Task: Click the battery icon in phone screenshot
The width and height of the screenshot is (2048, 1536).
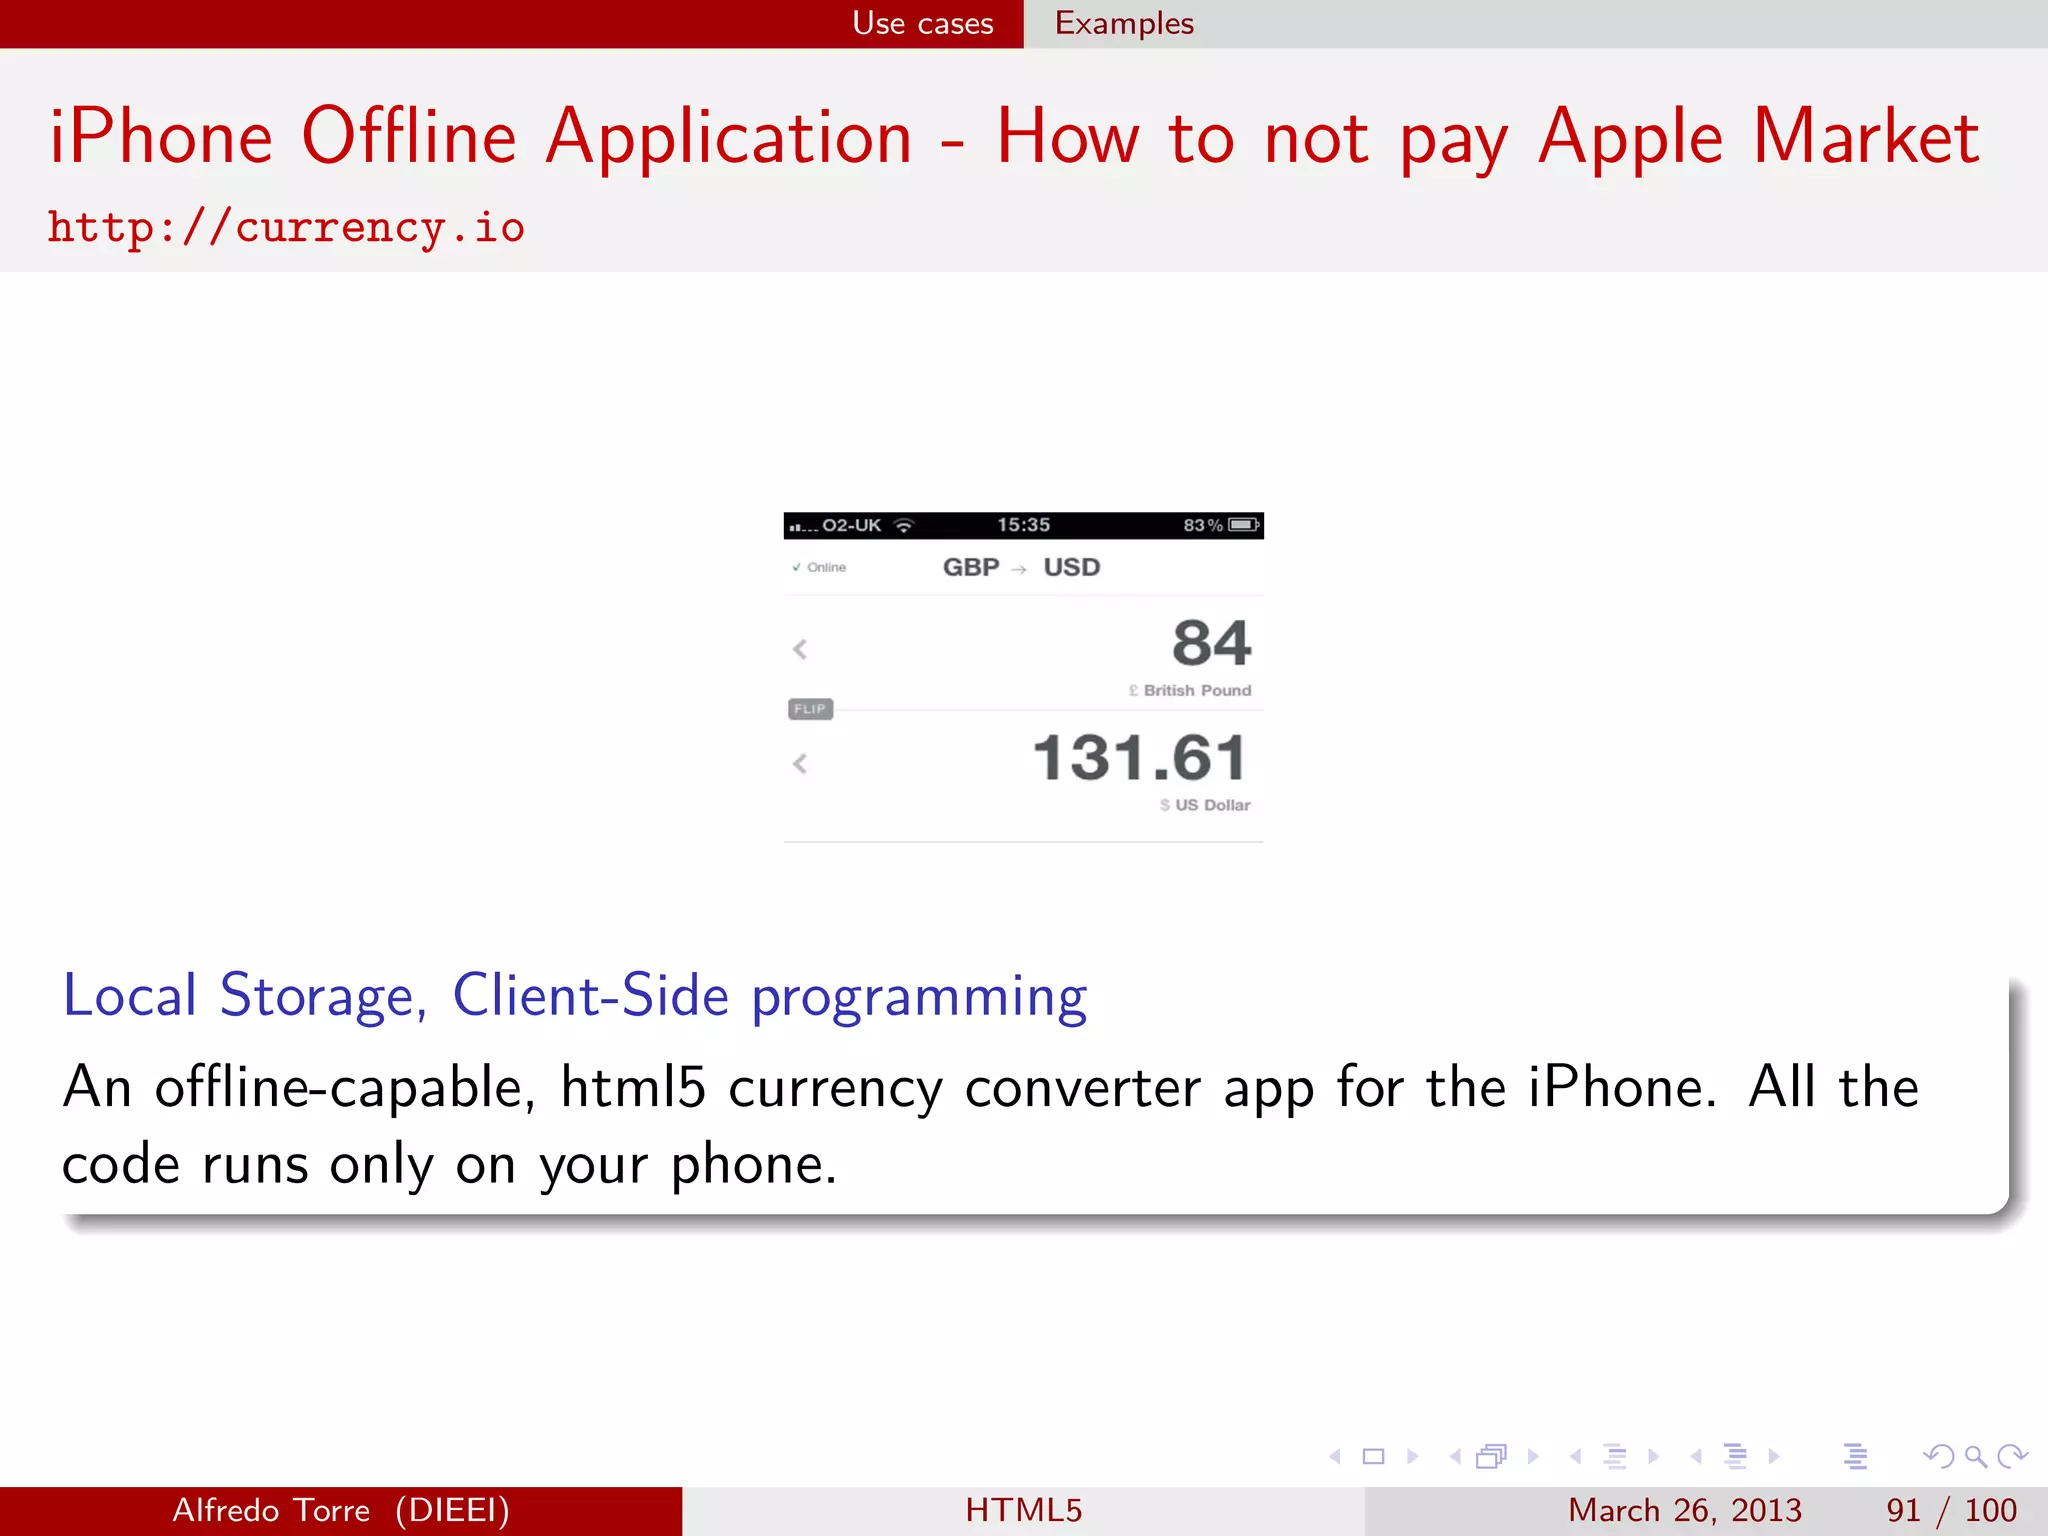Action: point(1244,525)
